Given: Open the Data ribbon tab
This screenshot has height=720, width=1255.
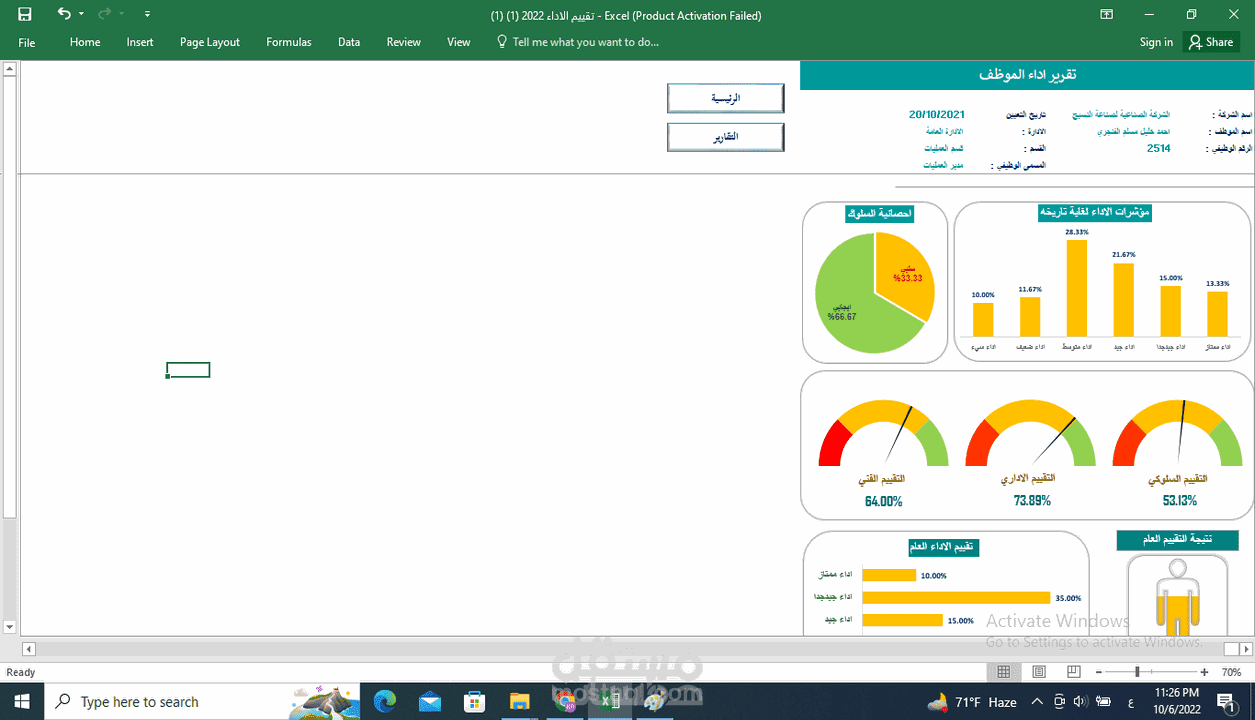Looking at the screenshot, I should [349, 42].
